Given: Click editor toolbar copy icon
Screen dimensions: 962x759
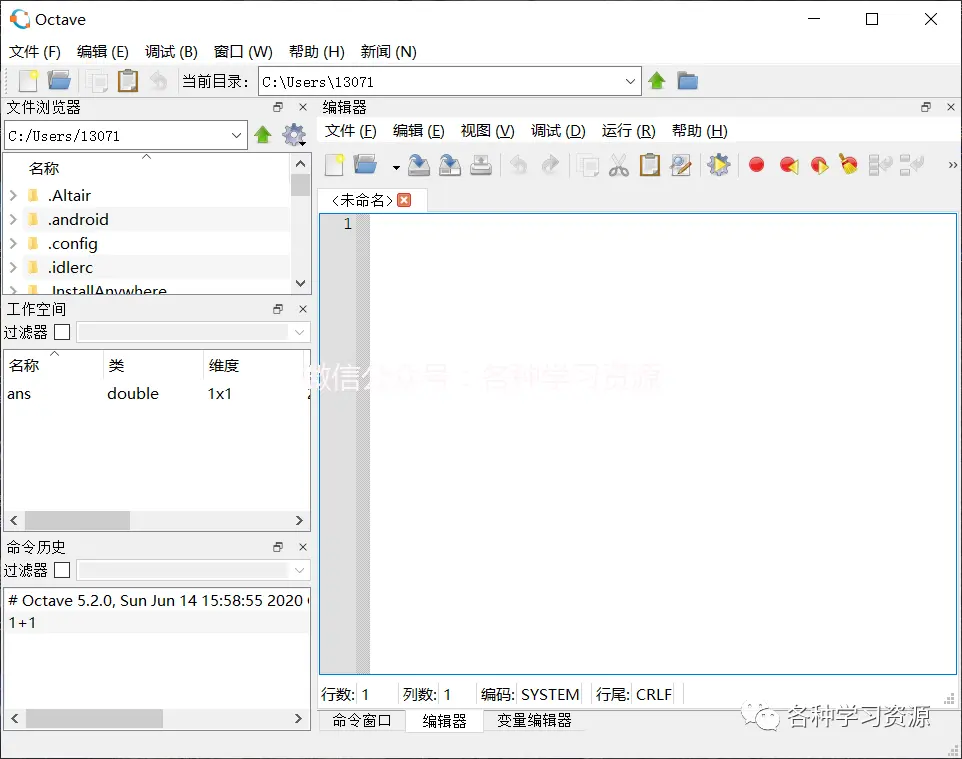Looking at the screenshot, I should pos(588,165).
